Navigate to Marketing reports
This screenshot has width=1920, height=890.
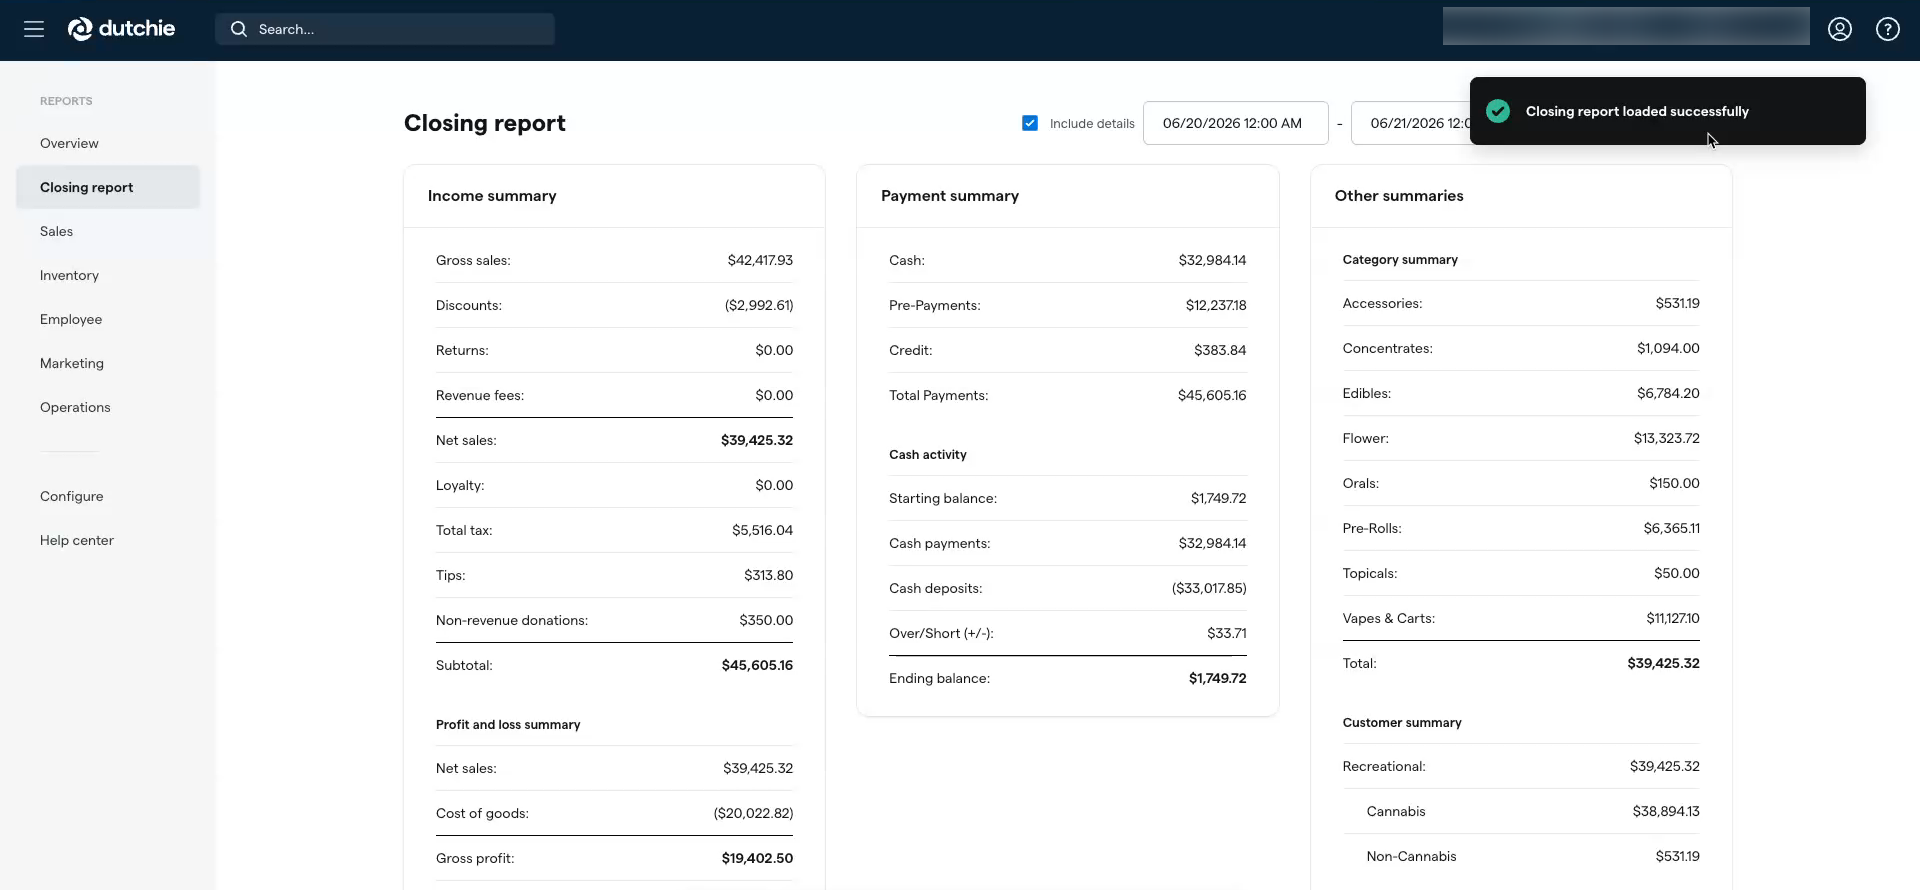(x=72, y=363)
